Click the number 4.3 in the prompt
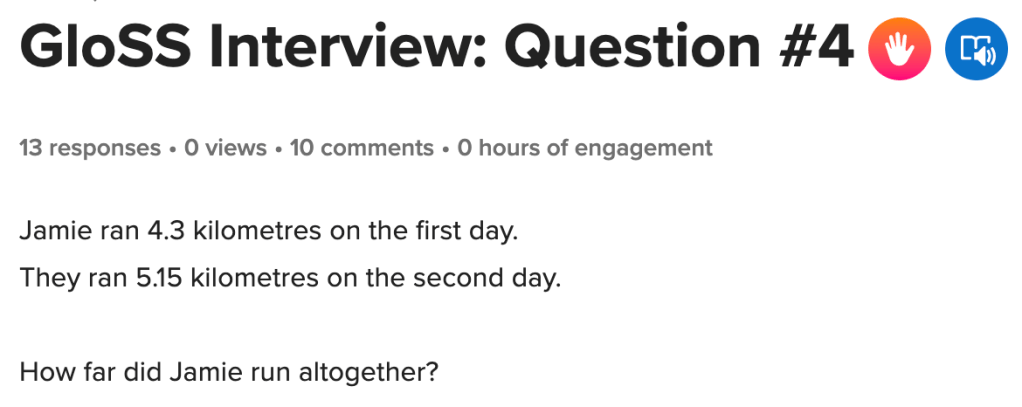Screen dimensions: 1022x407 click(166, 233)
